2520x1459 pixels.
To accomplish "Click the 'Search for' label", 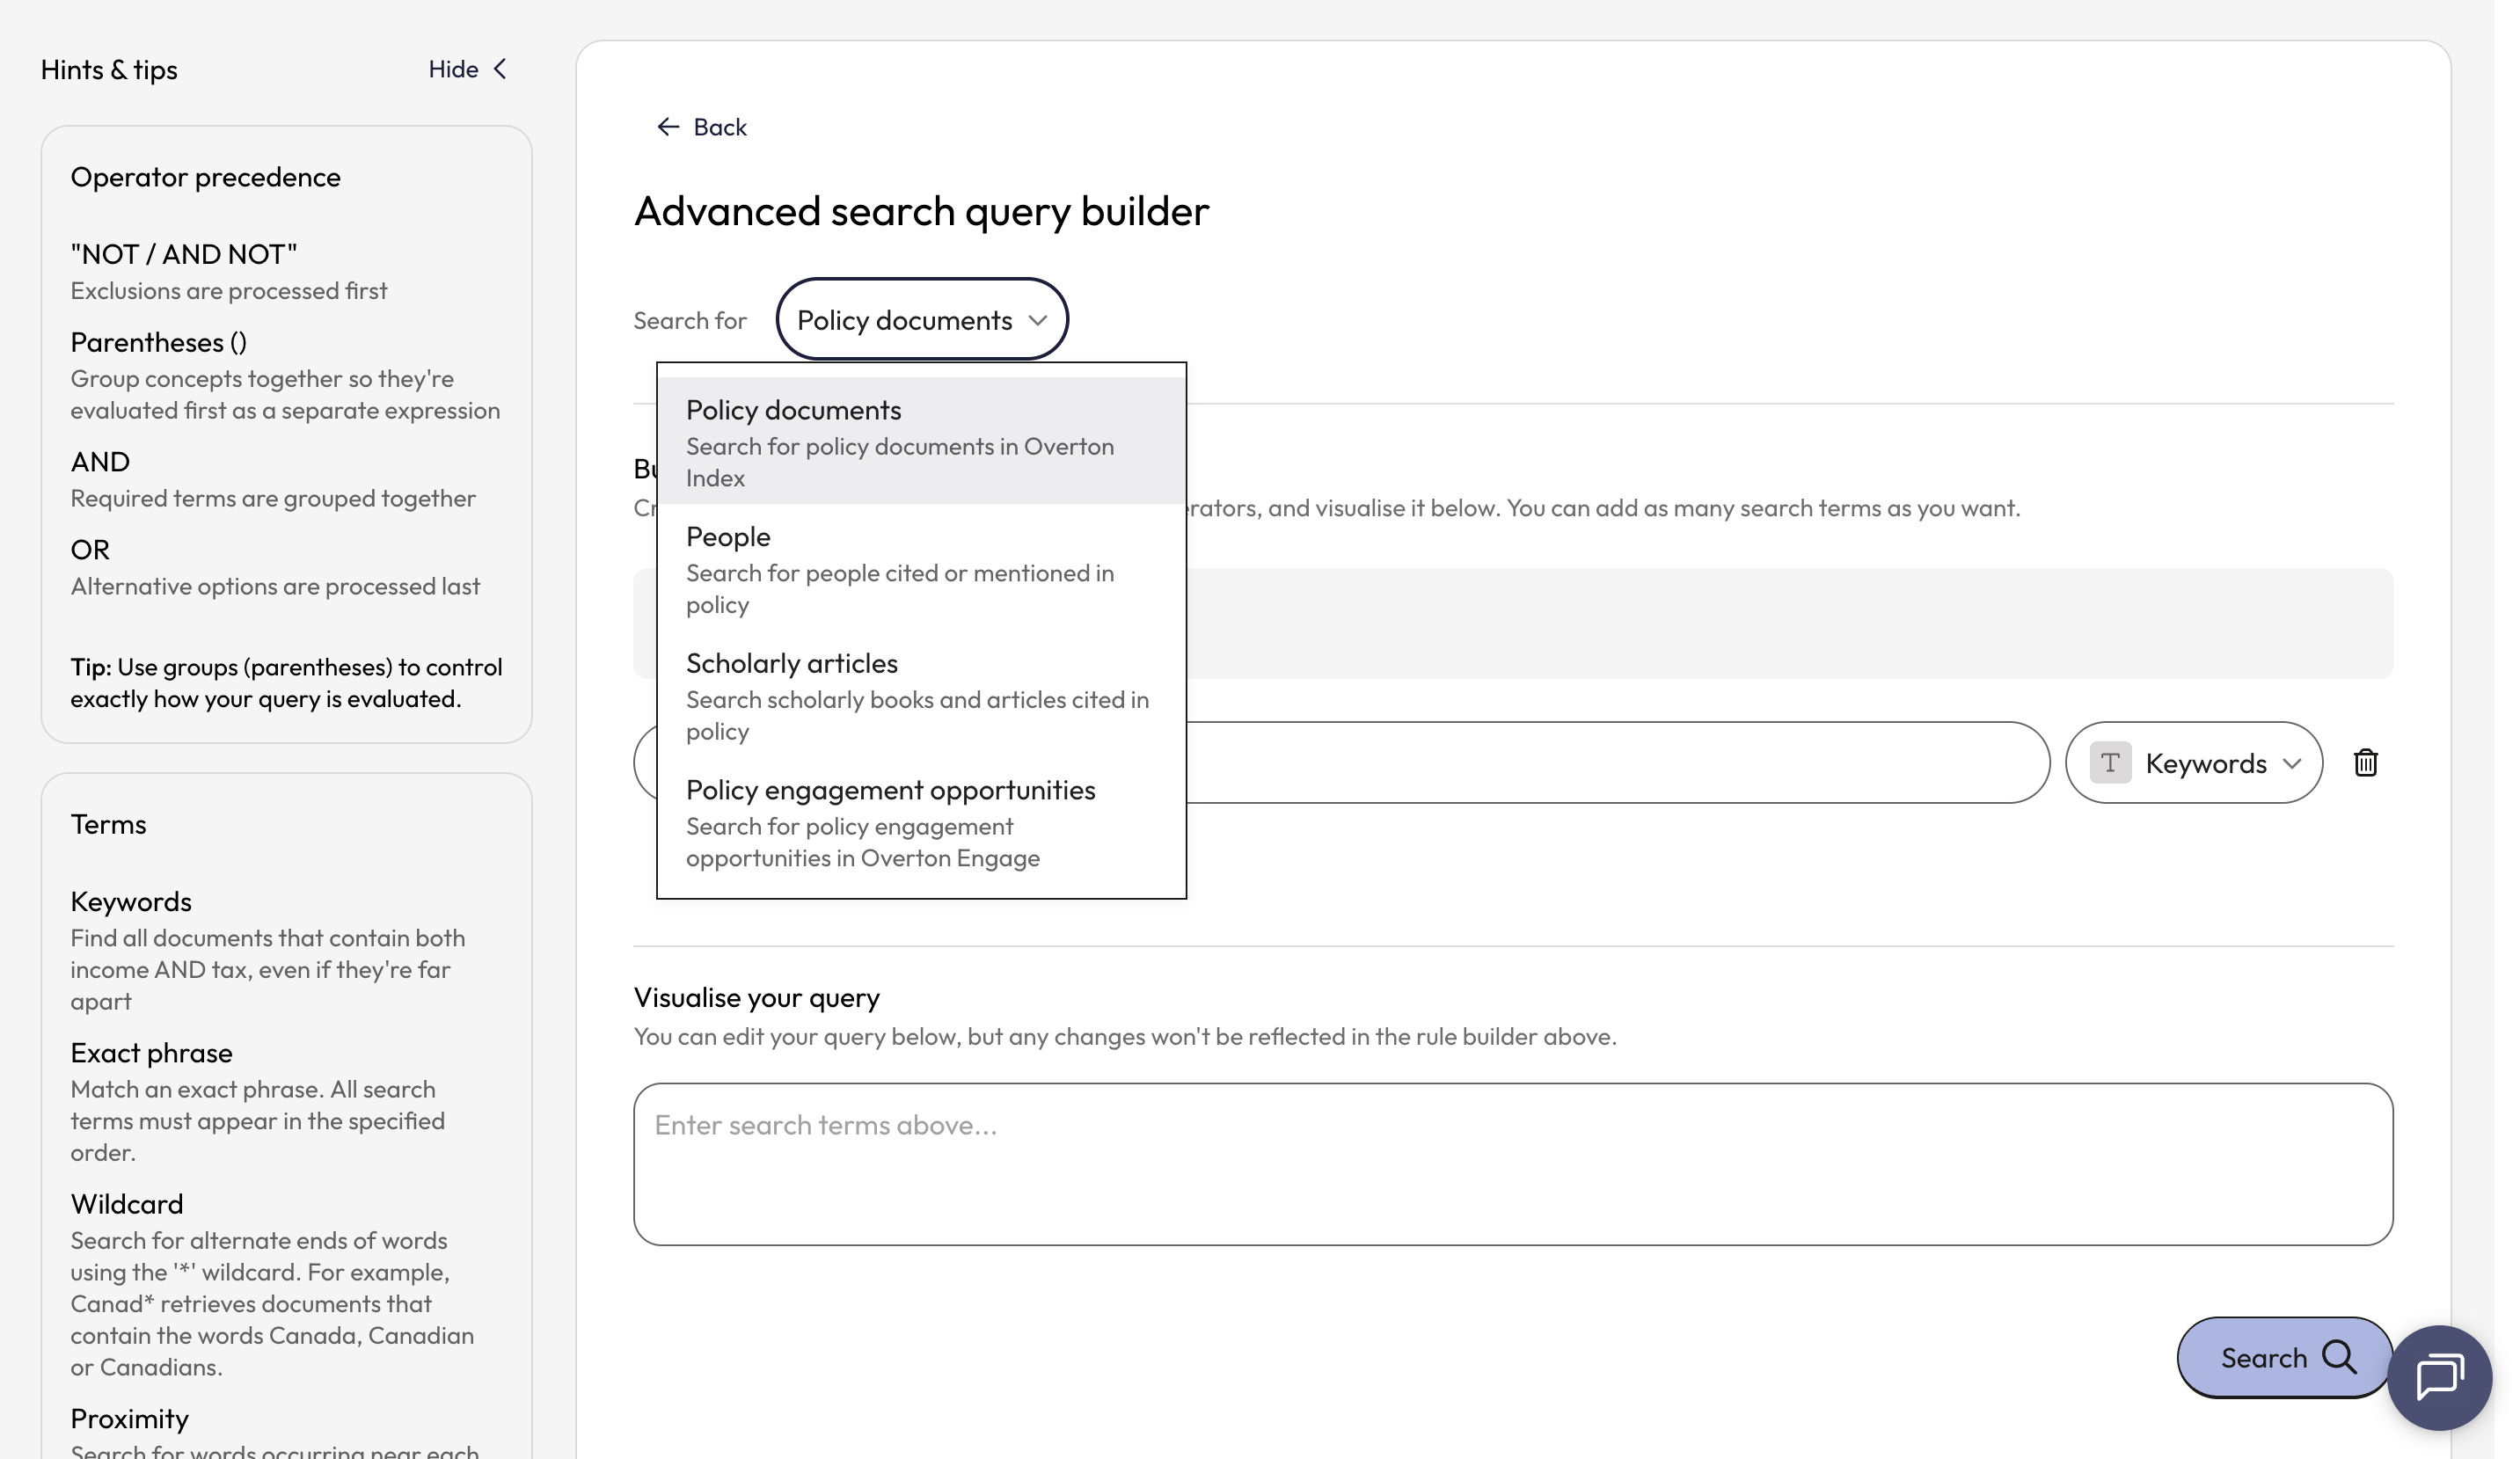I will 690,321.
